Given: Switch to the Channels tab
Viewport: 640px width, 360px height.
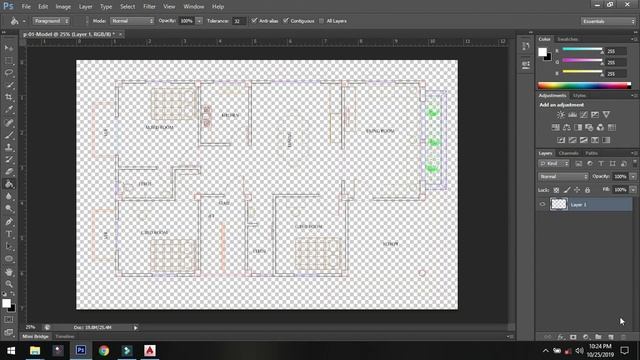Looking at the screenshot, I should point(569,153).
